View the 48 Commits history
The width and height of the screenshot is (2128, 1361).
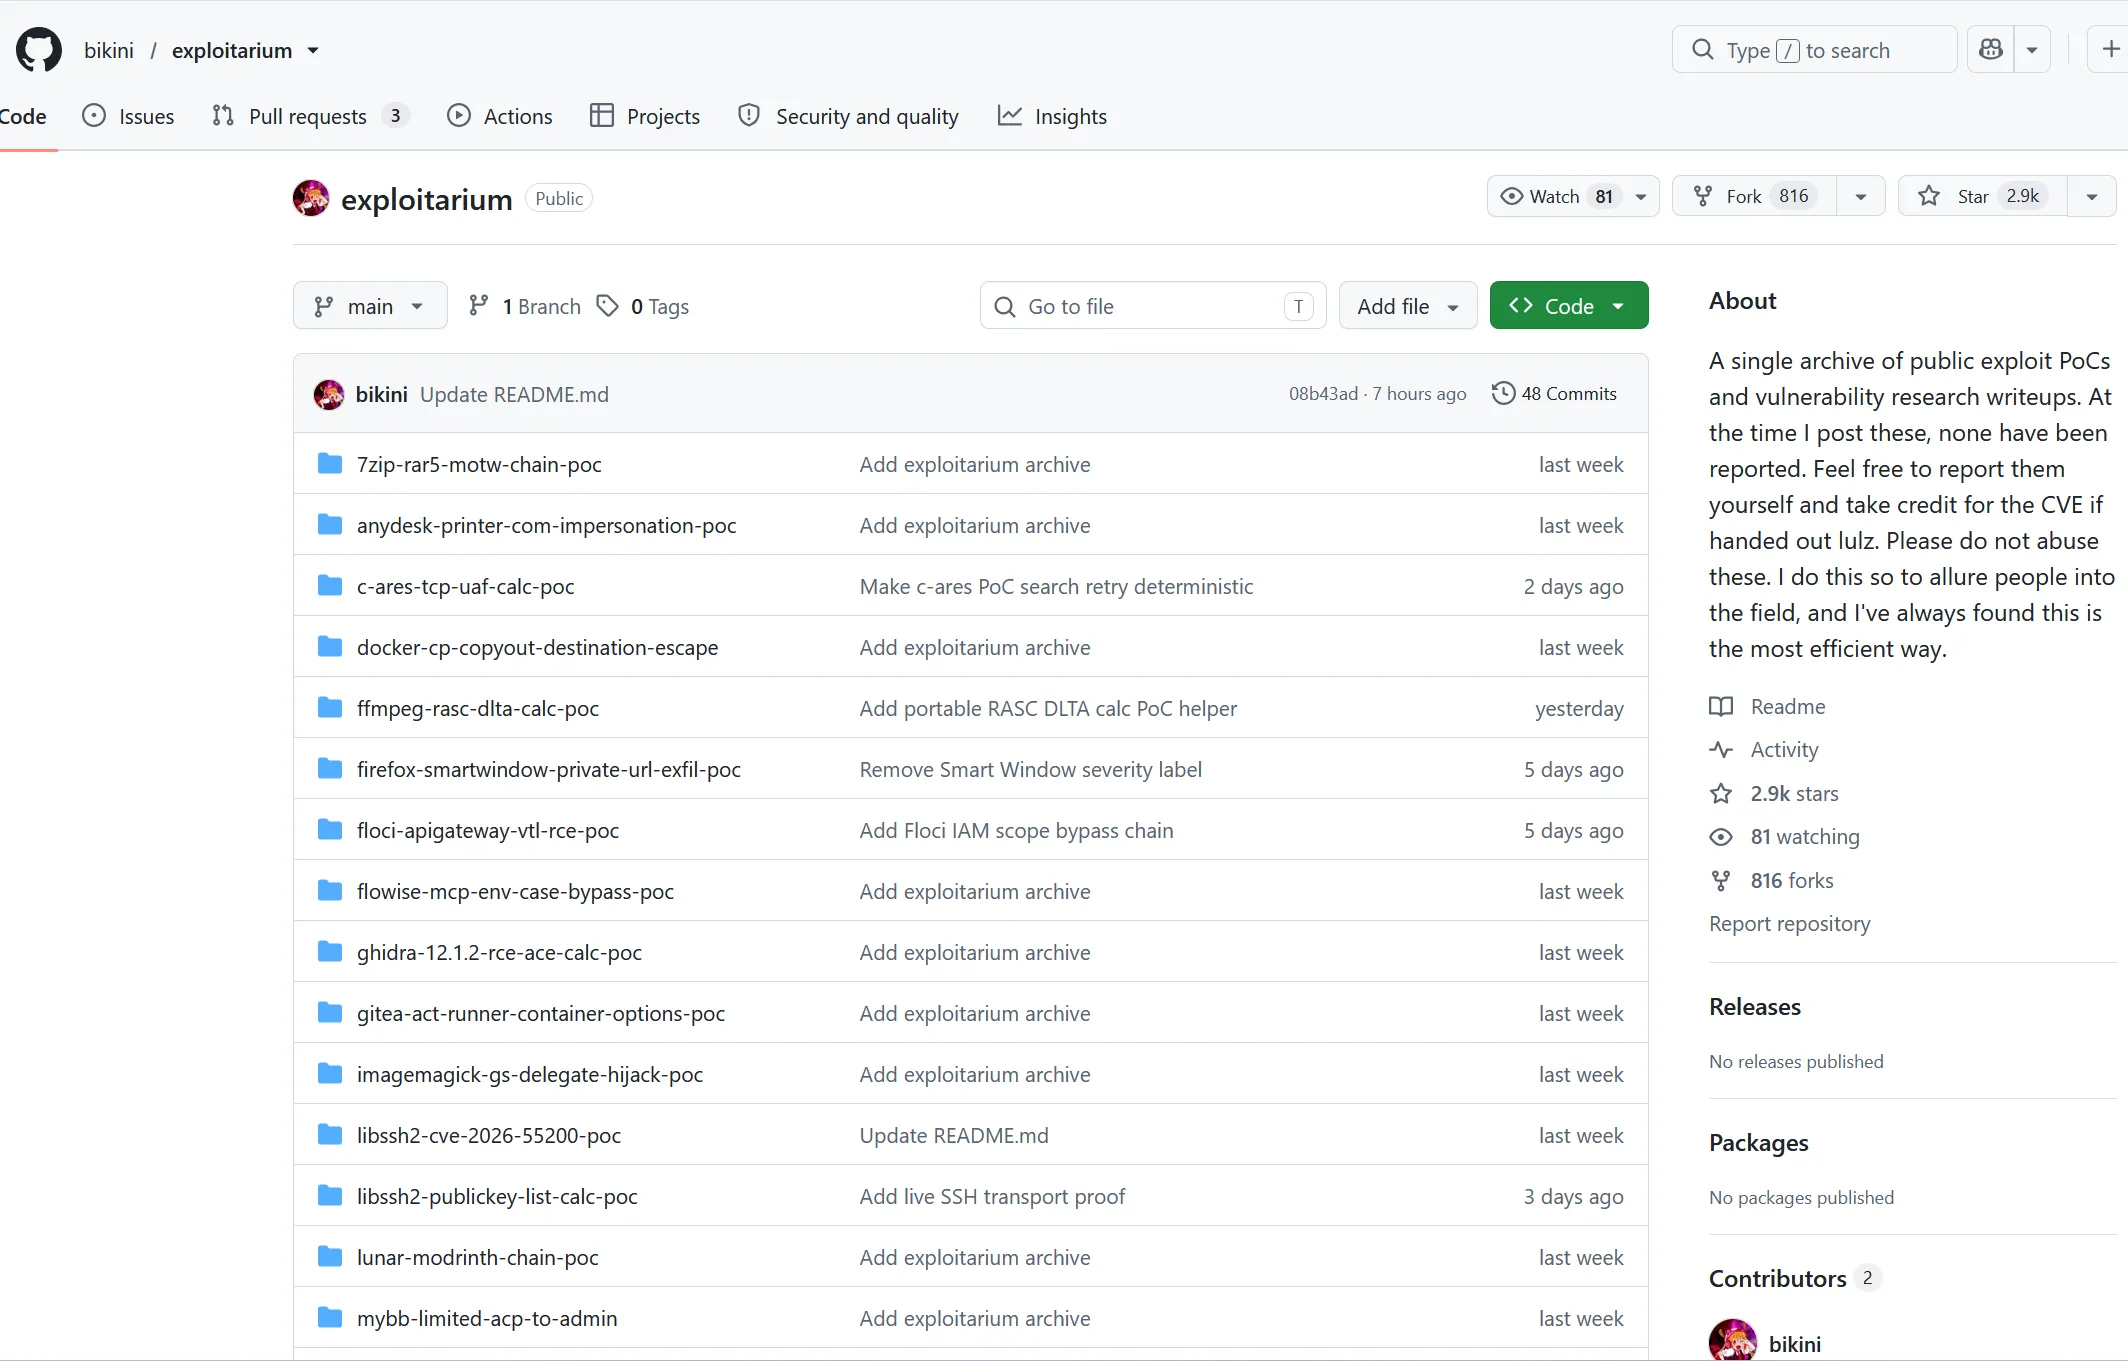pos(1554,394)
